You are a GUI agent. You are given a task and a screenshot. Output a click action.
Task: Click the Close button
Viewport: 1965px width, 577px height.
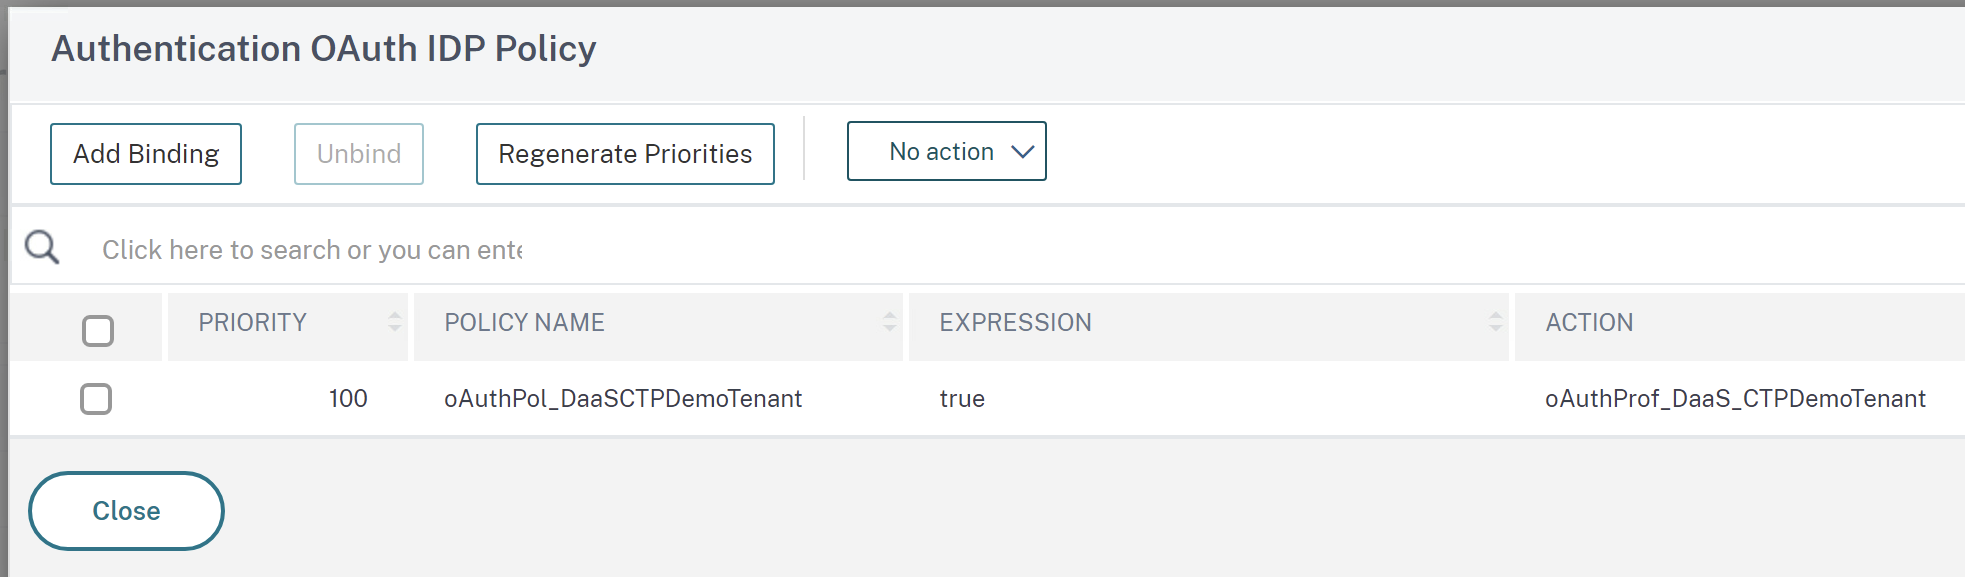click(125, 510)
